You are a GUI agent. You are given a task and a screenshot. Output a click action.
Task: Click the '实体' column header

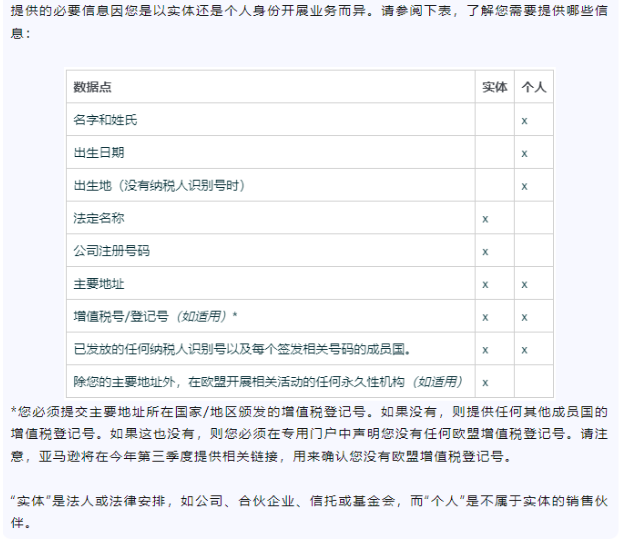click(494, 87)
